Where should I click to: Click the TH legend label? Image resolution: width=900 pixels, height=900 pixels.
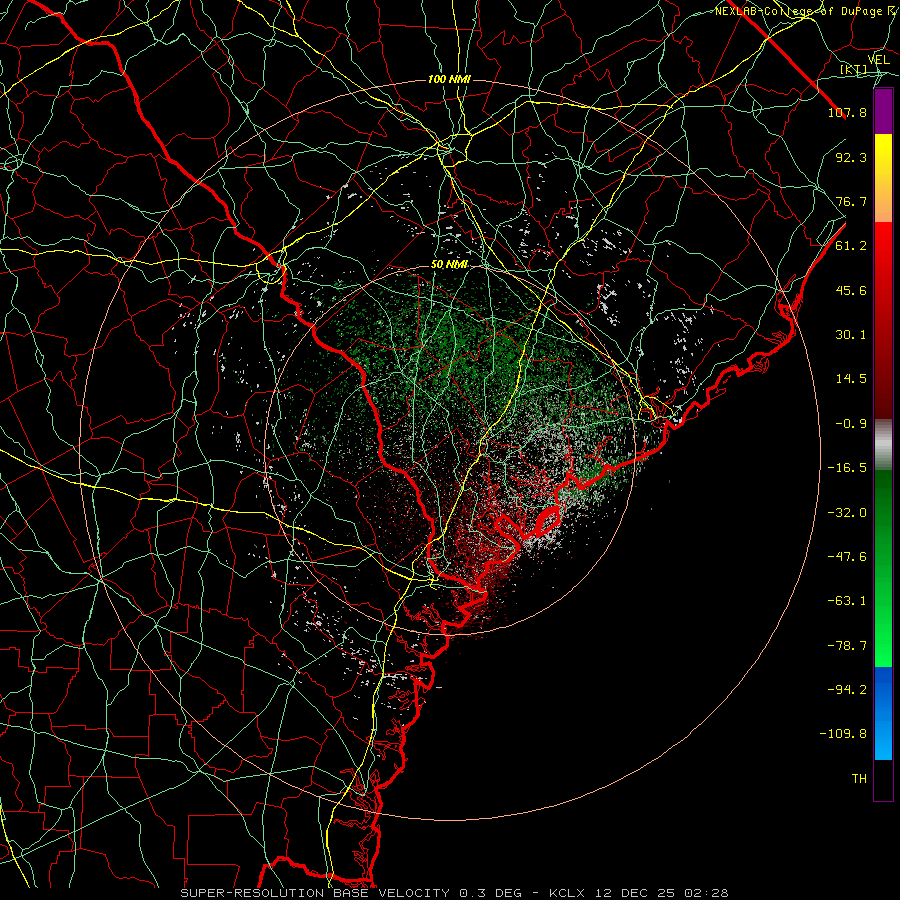859,779
